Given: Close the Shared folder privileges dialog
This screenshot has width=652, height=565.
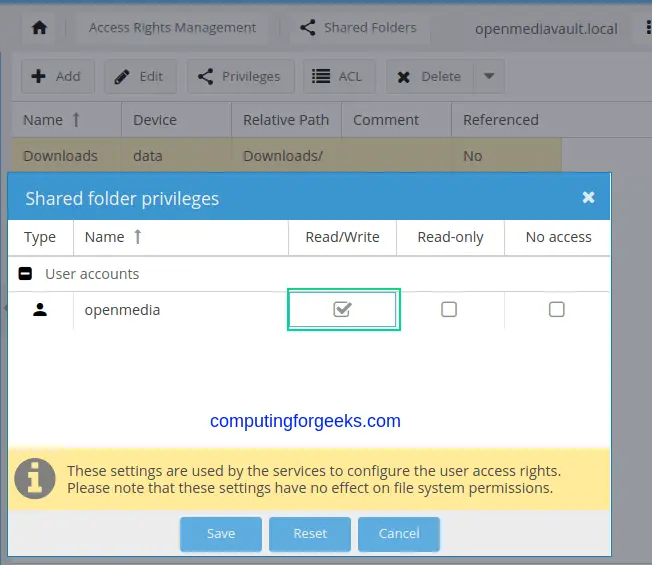Looking at the screenshot, I should pyautogui.click(x=588, y=197).
